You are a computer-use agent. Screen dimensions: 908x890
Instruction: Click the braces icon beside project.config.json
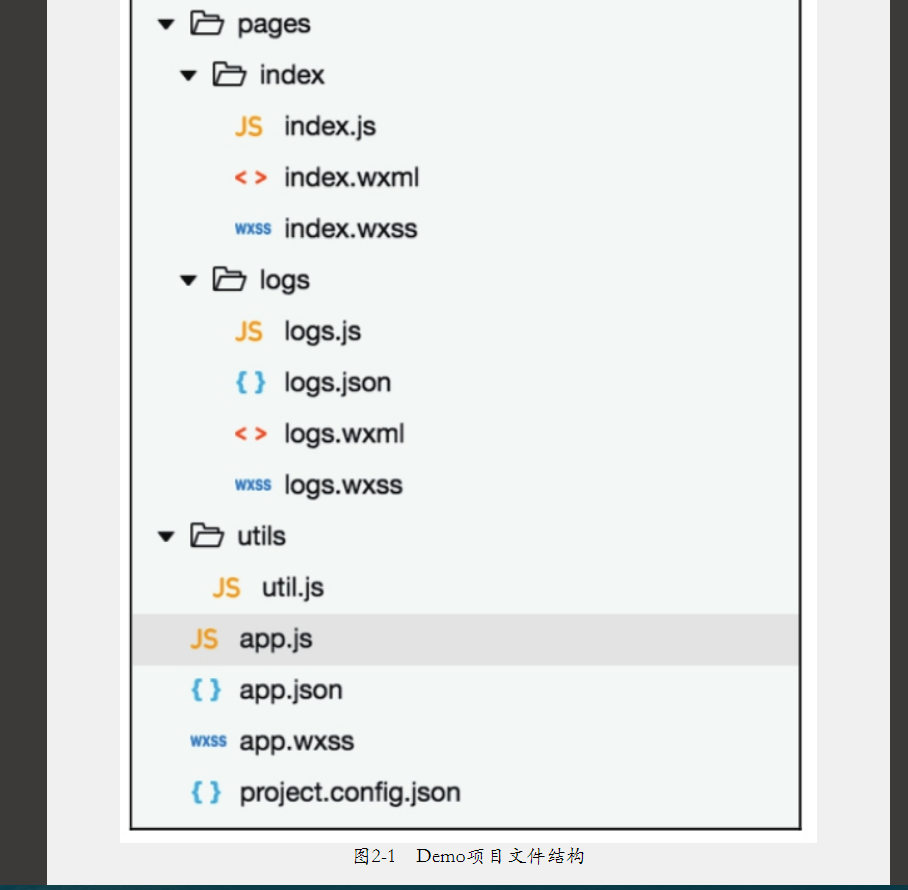[x=206, y=793]
